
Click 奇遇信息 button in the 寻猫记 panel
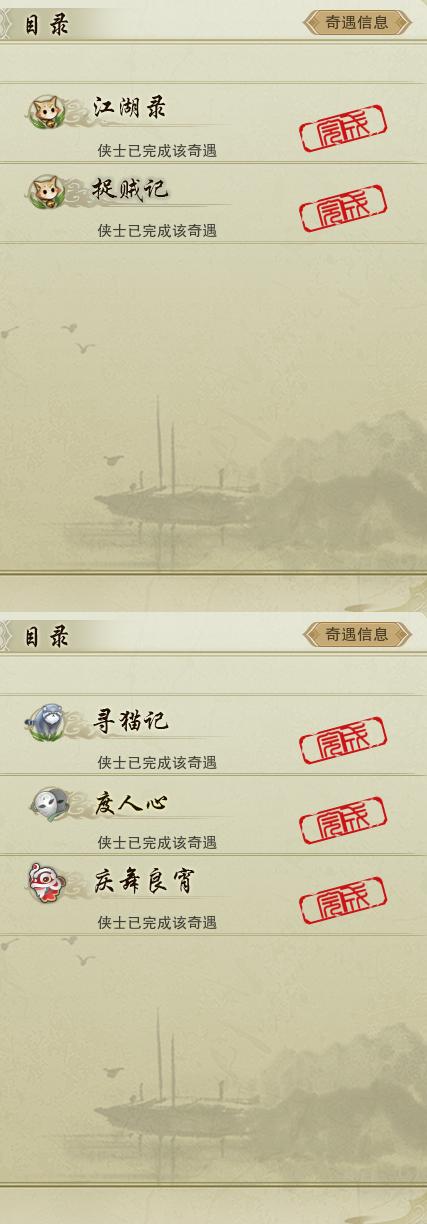[357, 634]
